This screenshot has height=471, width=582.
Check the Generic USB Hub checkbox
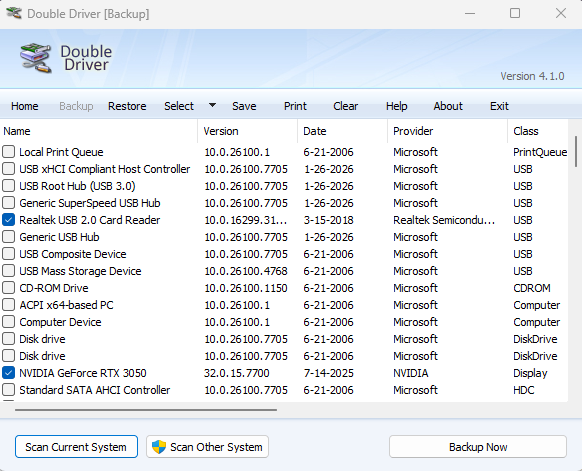point(9,237)
